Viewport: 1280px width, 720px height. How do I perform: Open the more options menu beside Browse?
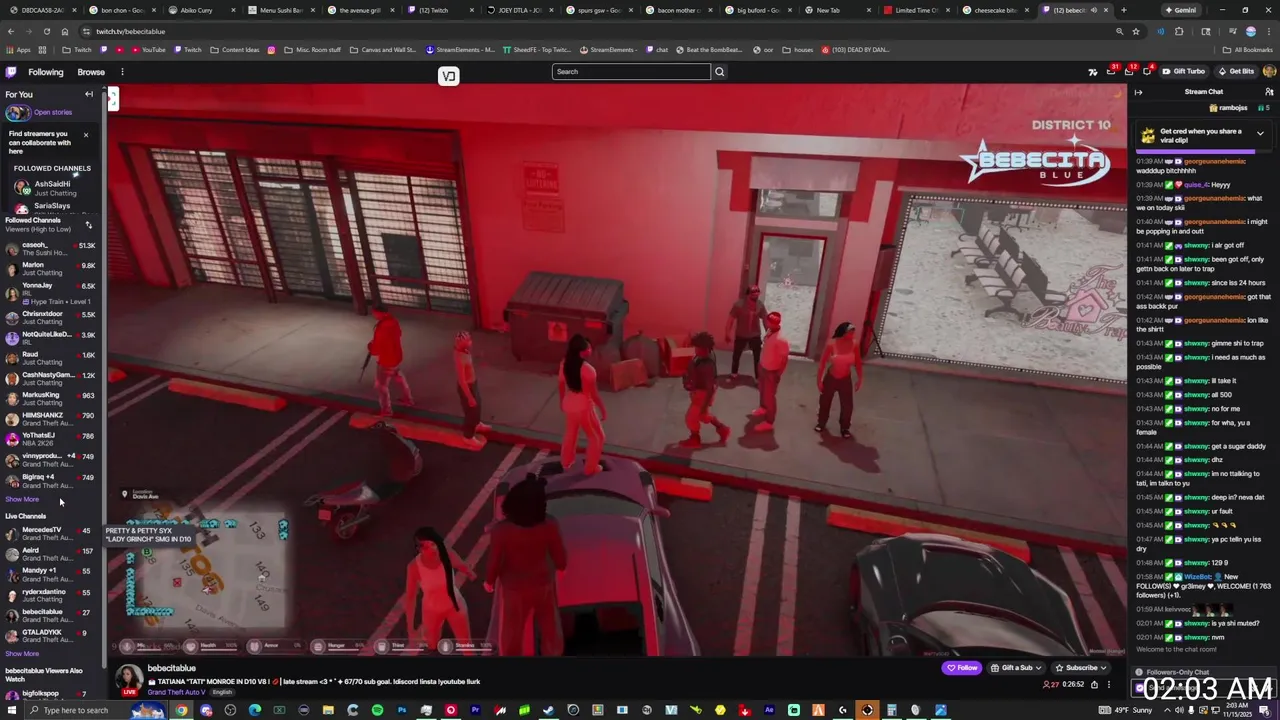point(122,72)
